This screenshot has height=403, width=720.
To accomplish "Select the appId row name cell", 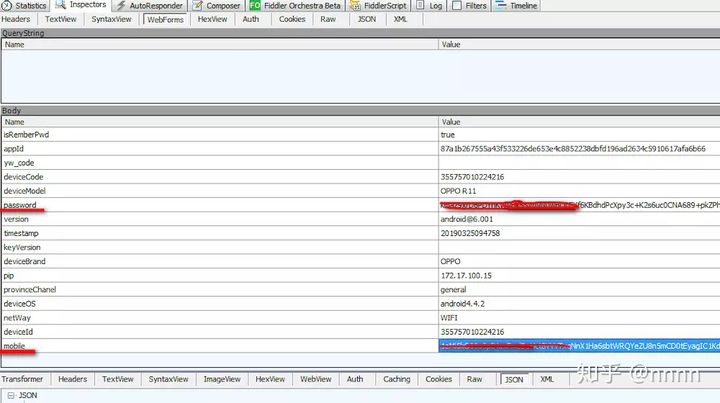I will pos(220,149).
